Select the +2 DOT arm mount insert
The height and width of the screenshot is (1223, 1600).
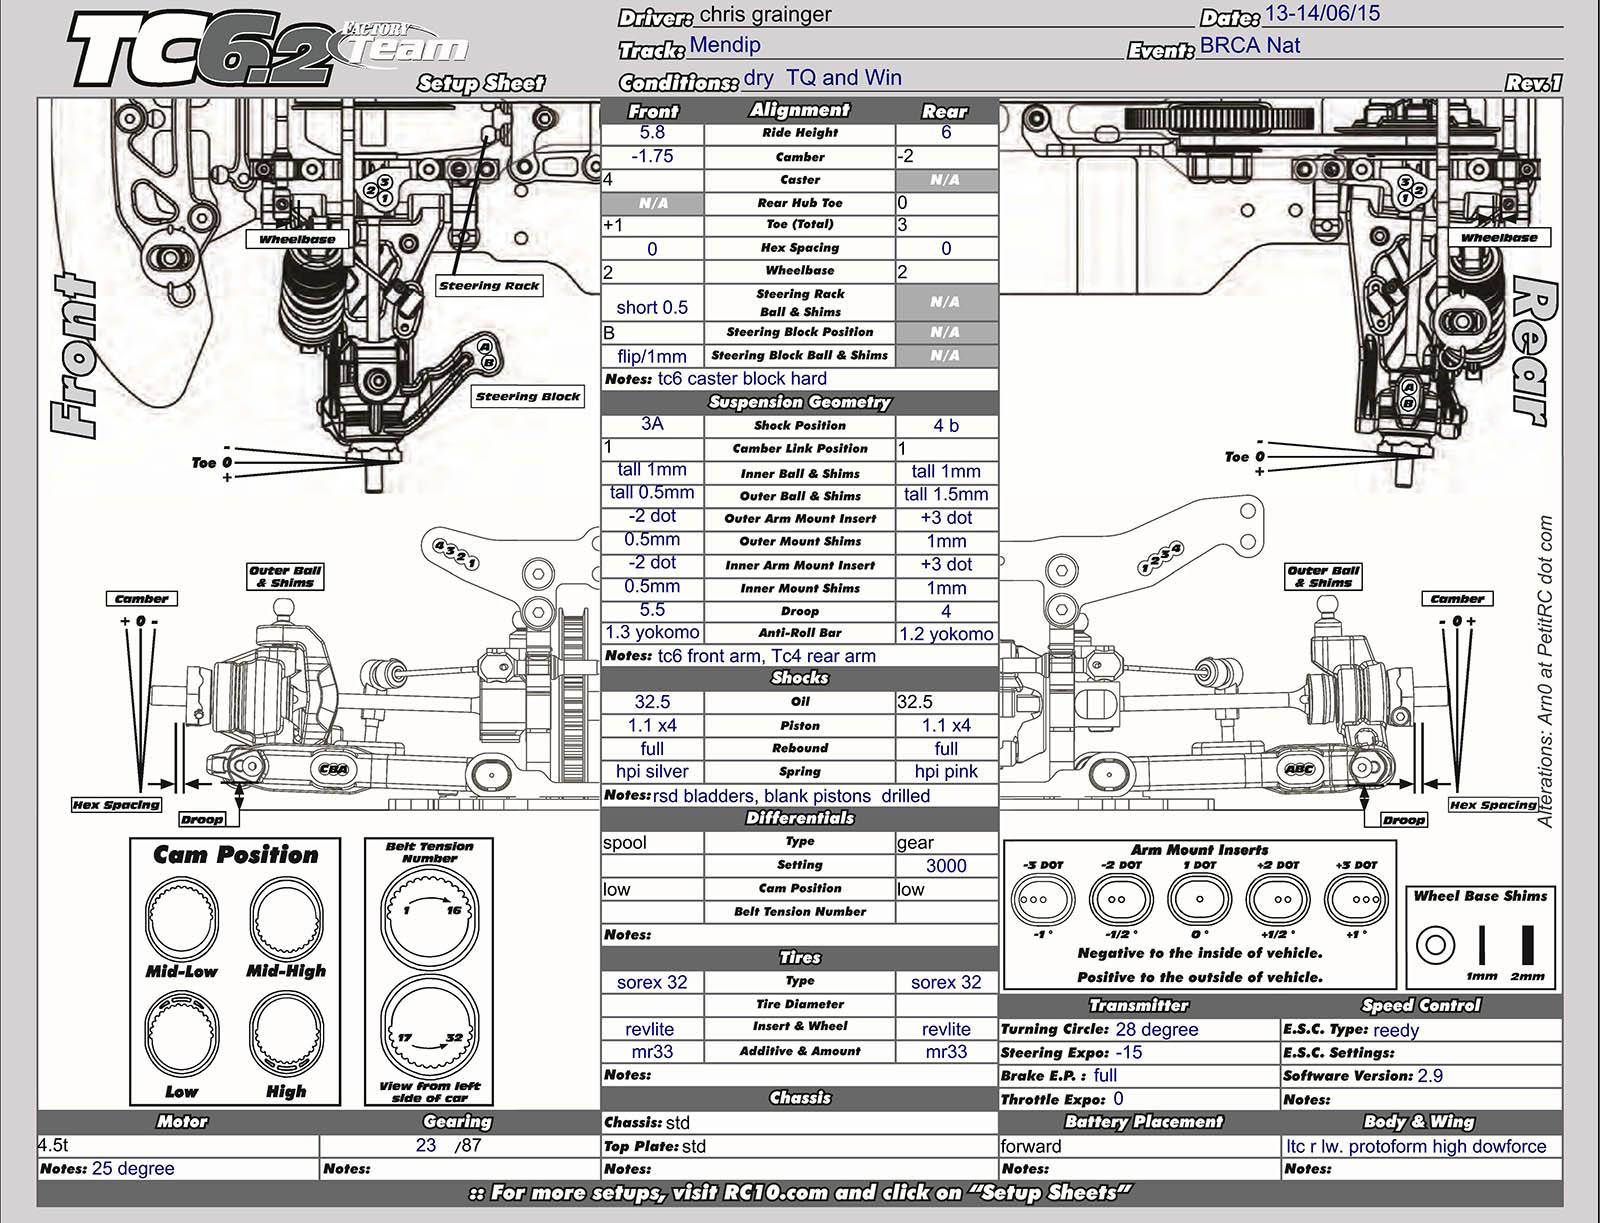point(1278,899)
